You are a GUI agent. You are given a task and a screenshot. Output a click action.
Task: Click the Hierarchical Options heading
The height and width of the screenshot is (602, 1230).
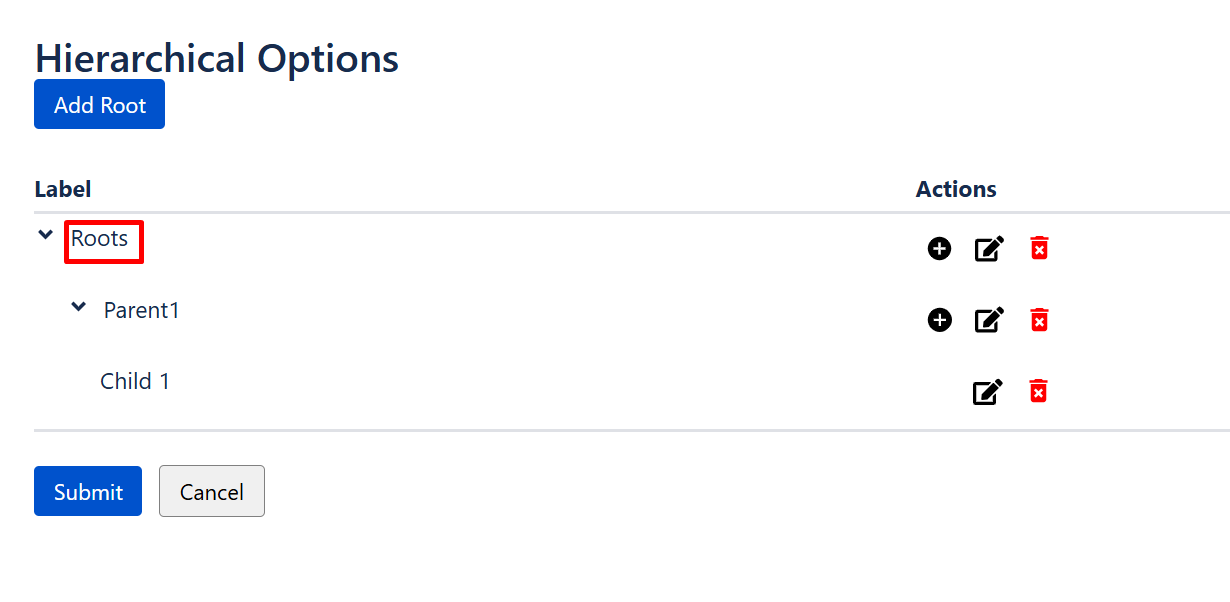pos(216,58)
